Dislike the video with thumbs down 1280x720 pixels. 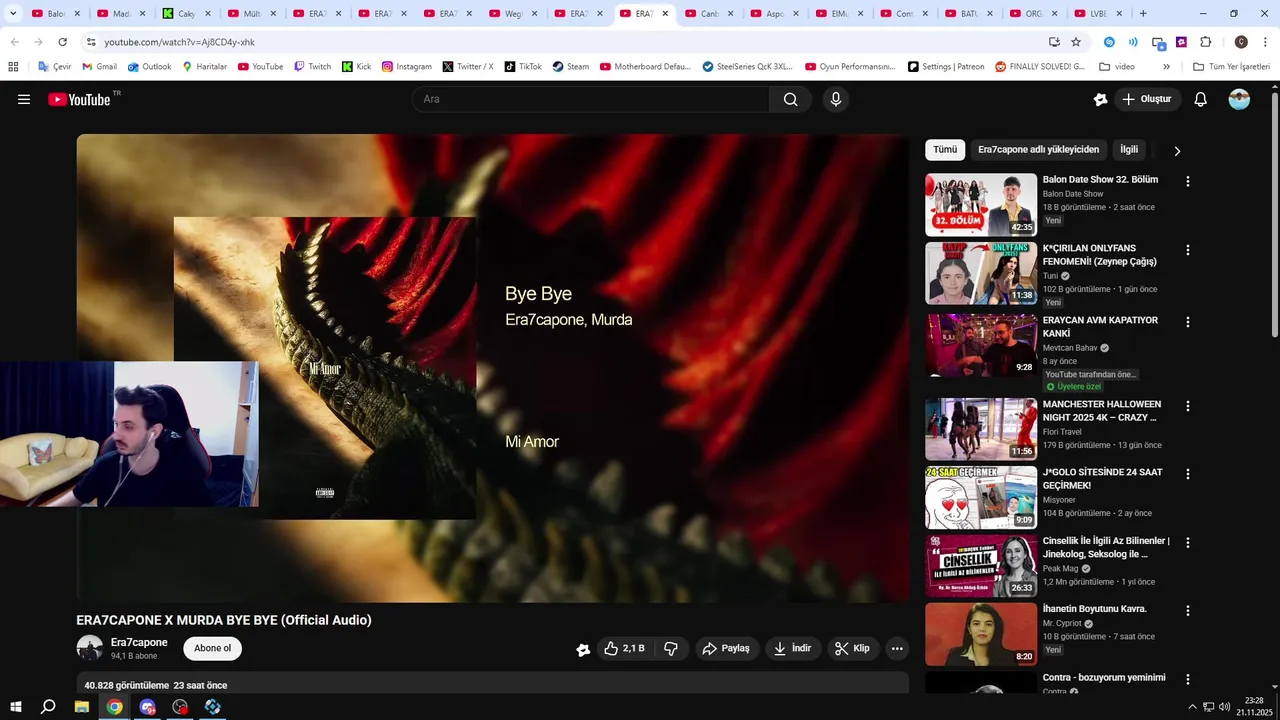click(671, 648)
